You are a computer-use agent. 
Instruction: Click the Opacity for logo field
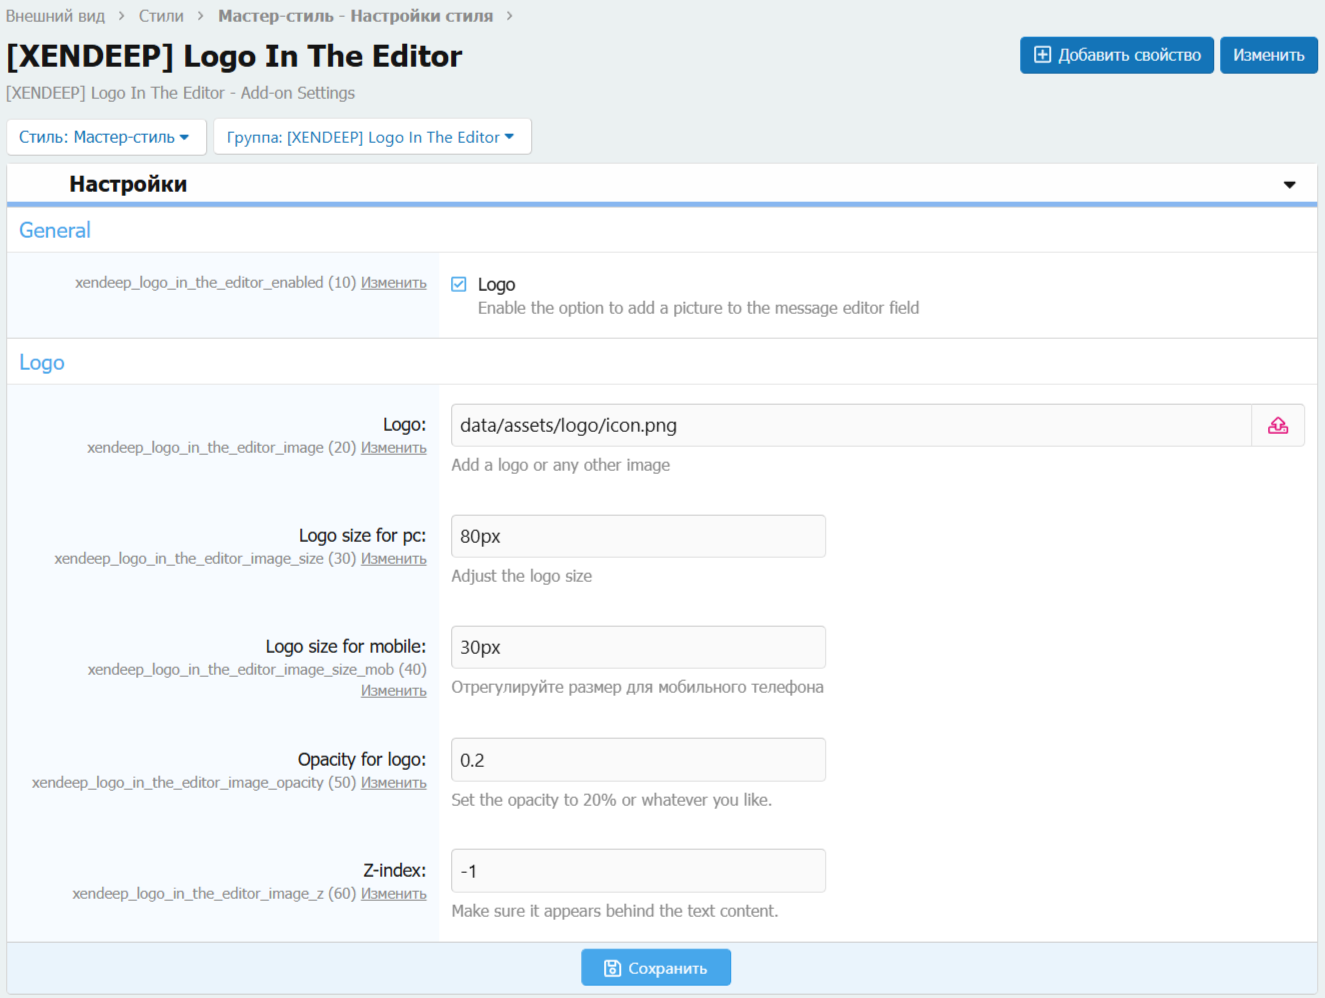[x=638, y=760]
